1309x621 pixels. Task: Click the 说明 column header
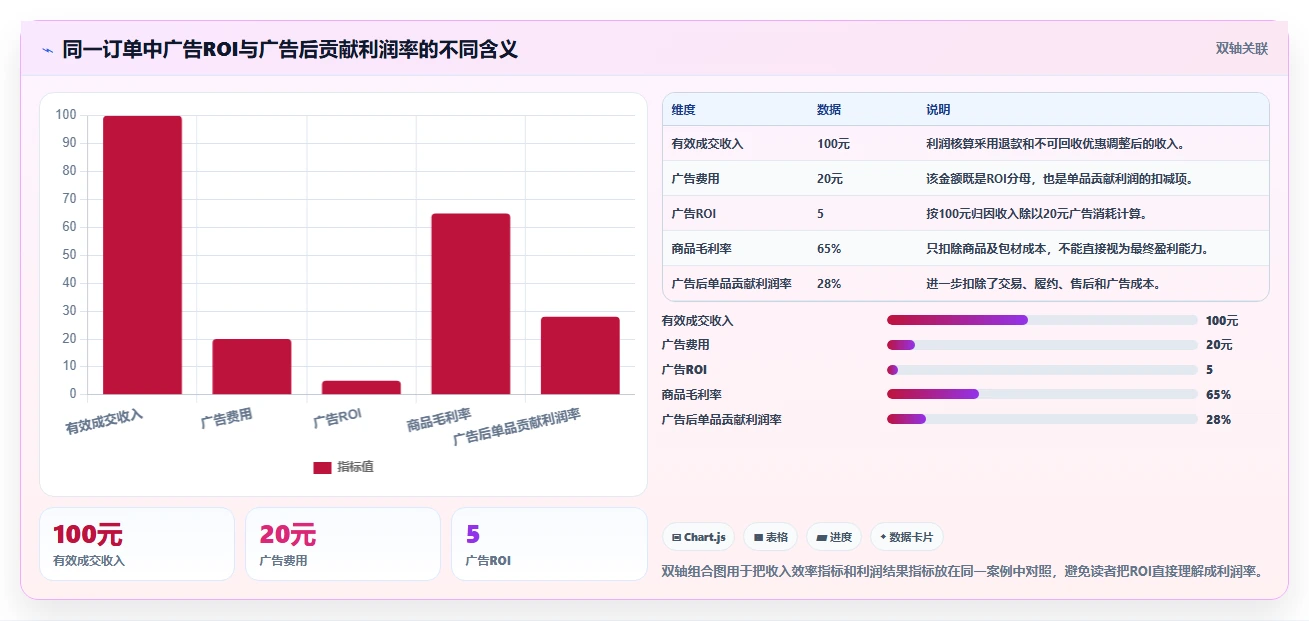(x=938, y=109)
